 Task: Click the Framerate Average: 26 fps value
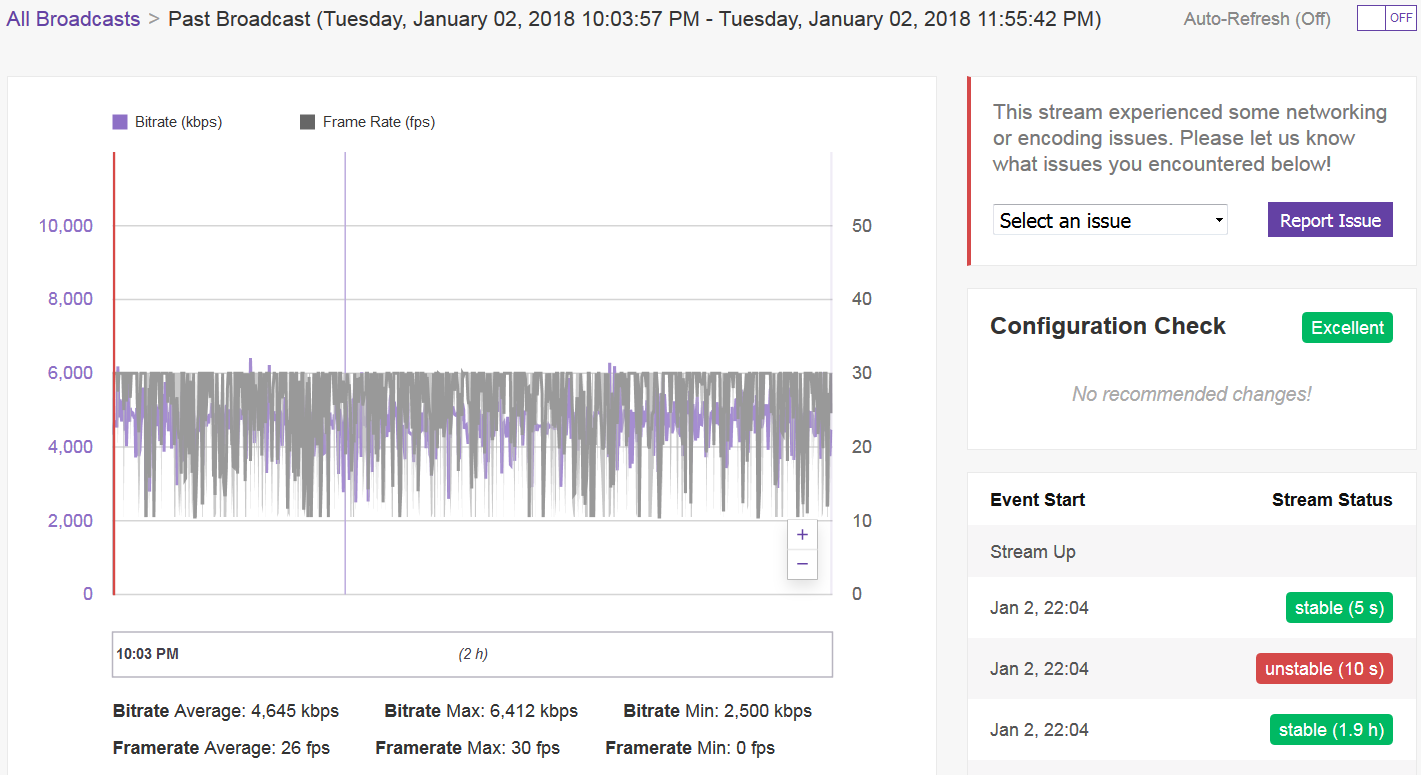click(x=221, y=748)
